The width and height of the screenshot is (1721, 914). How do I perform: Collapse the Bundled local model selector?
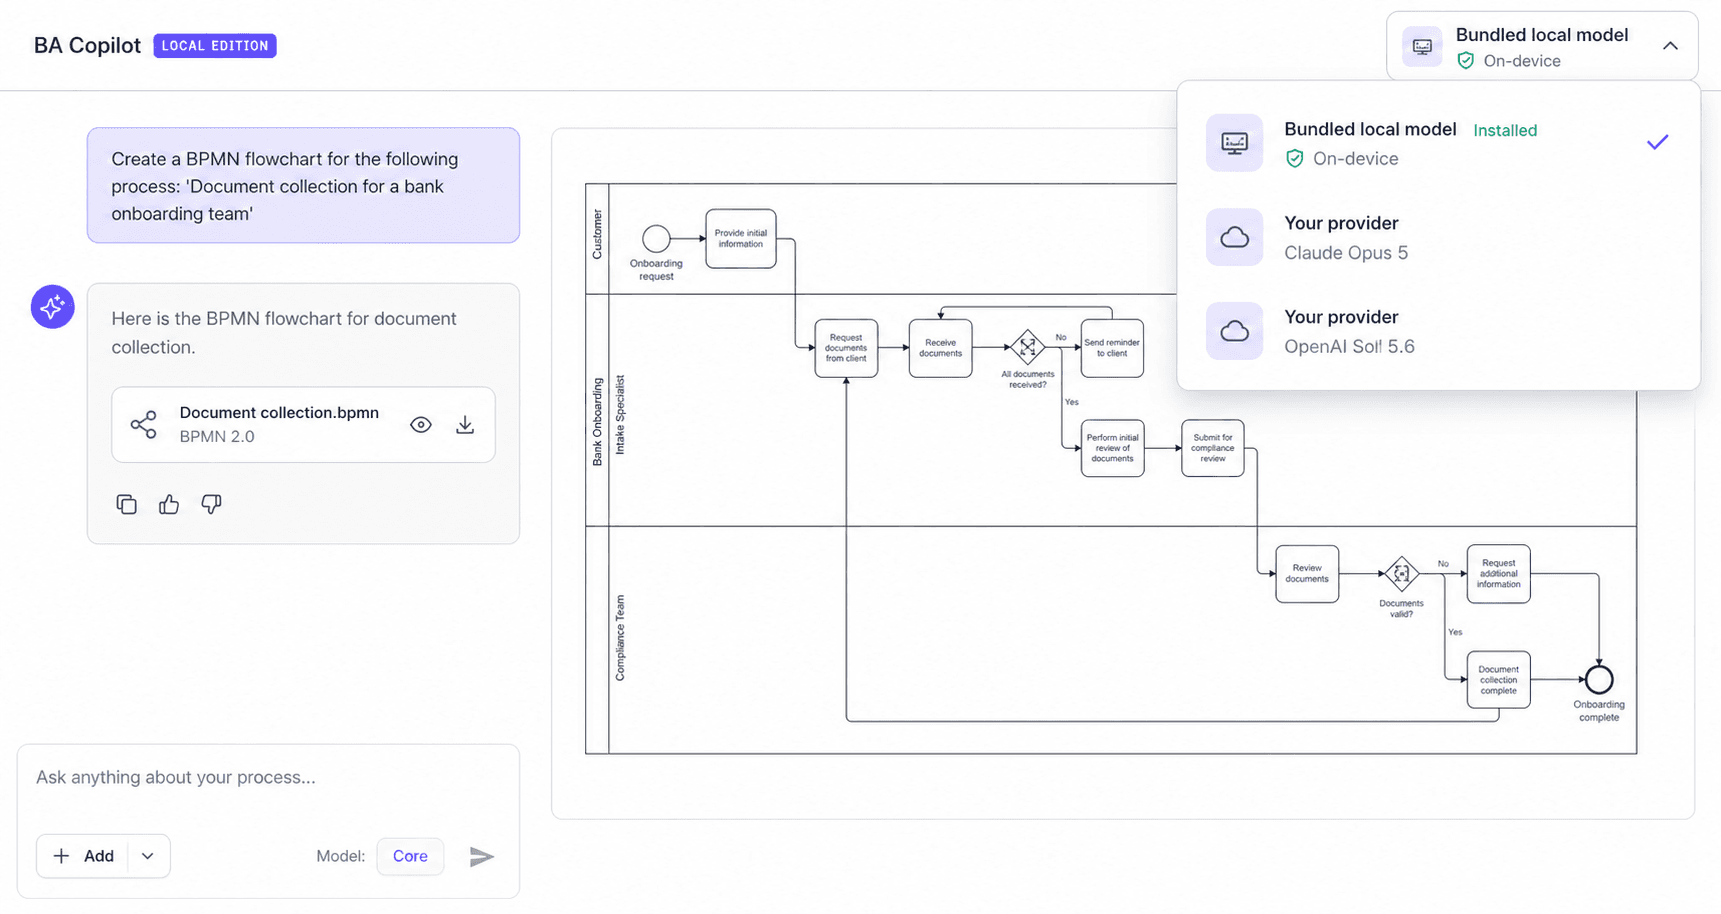(1542, 46)
